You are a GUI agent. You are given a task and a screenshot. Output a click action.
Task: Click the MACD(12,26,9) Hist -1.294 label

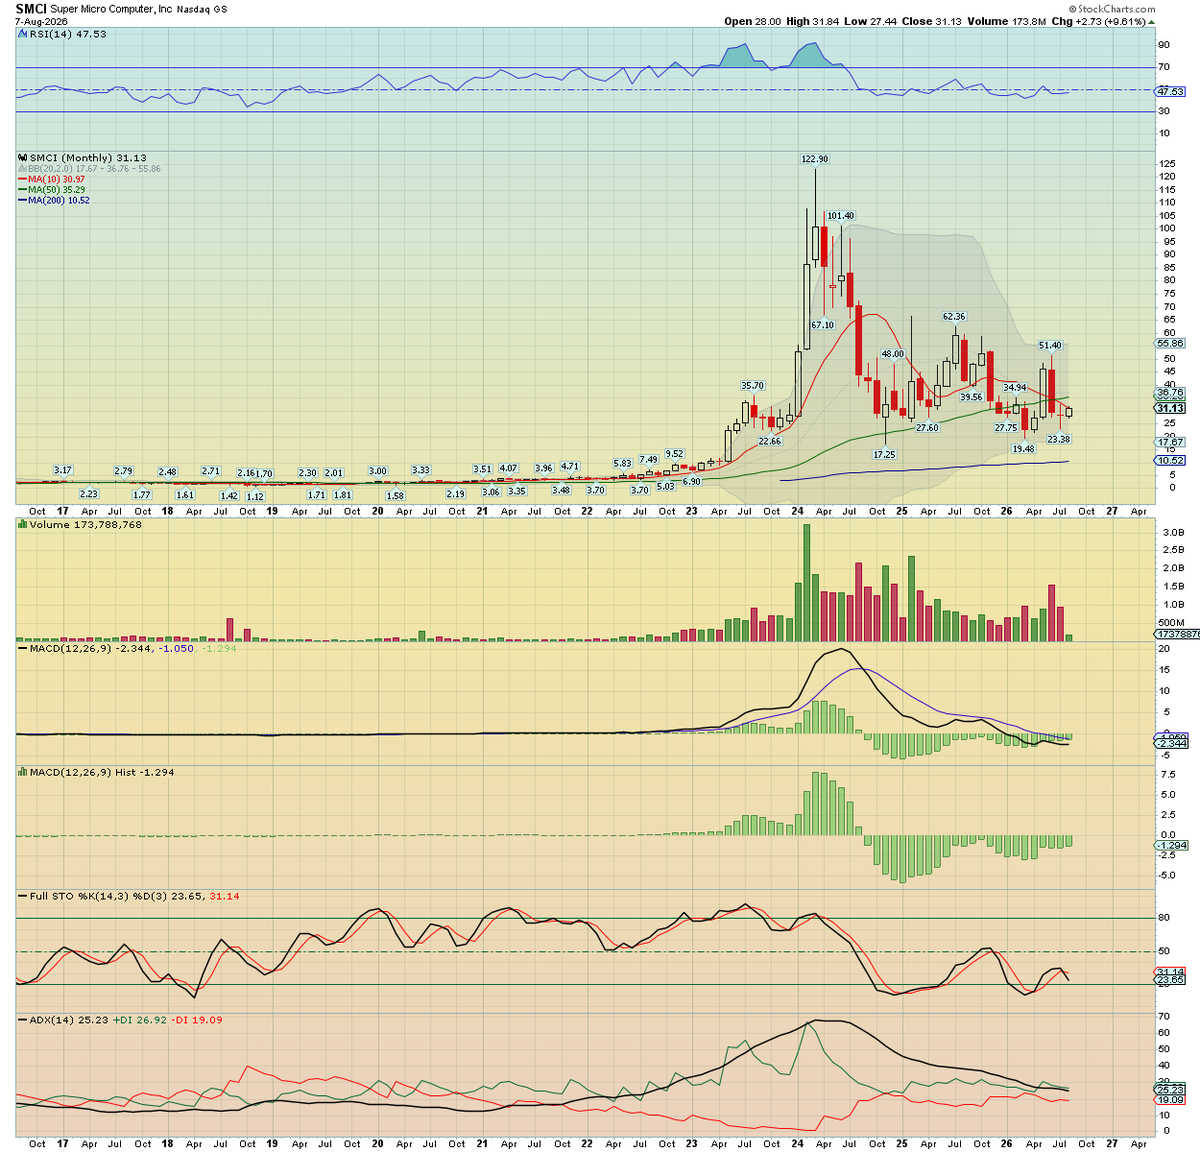[102, 772]
